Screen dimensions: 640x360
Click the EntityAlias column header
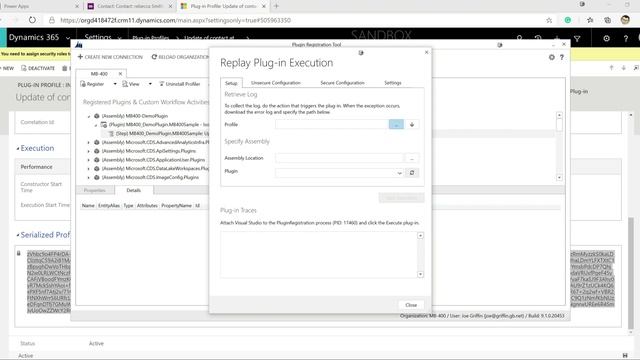click(x=109, y=205)
